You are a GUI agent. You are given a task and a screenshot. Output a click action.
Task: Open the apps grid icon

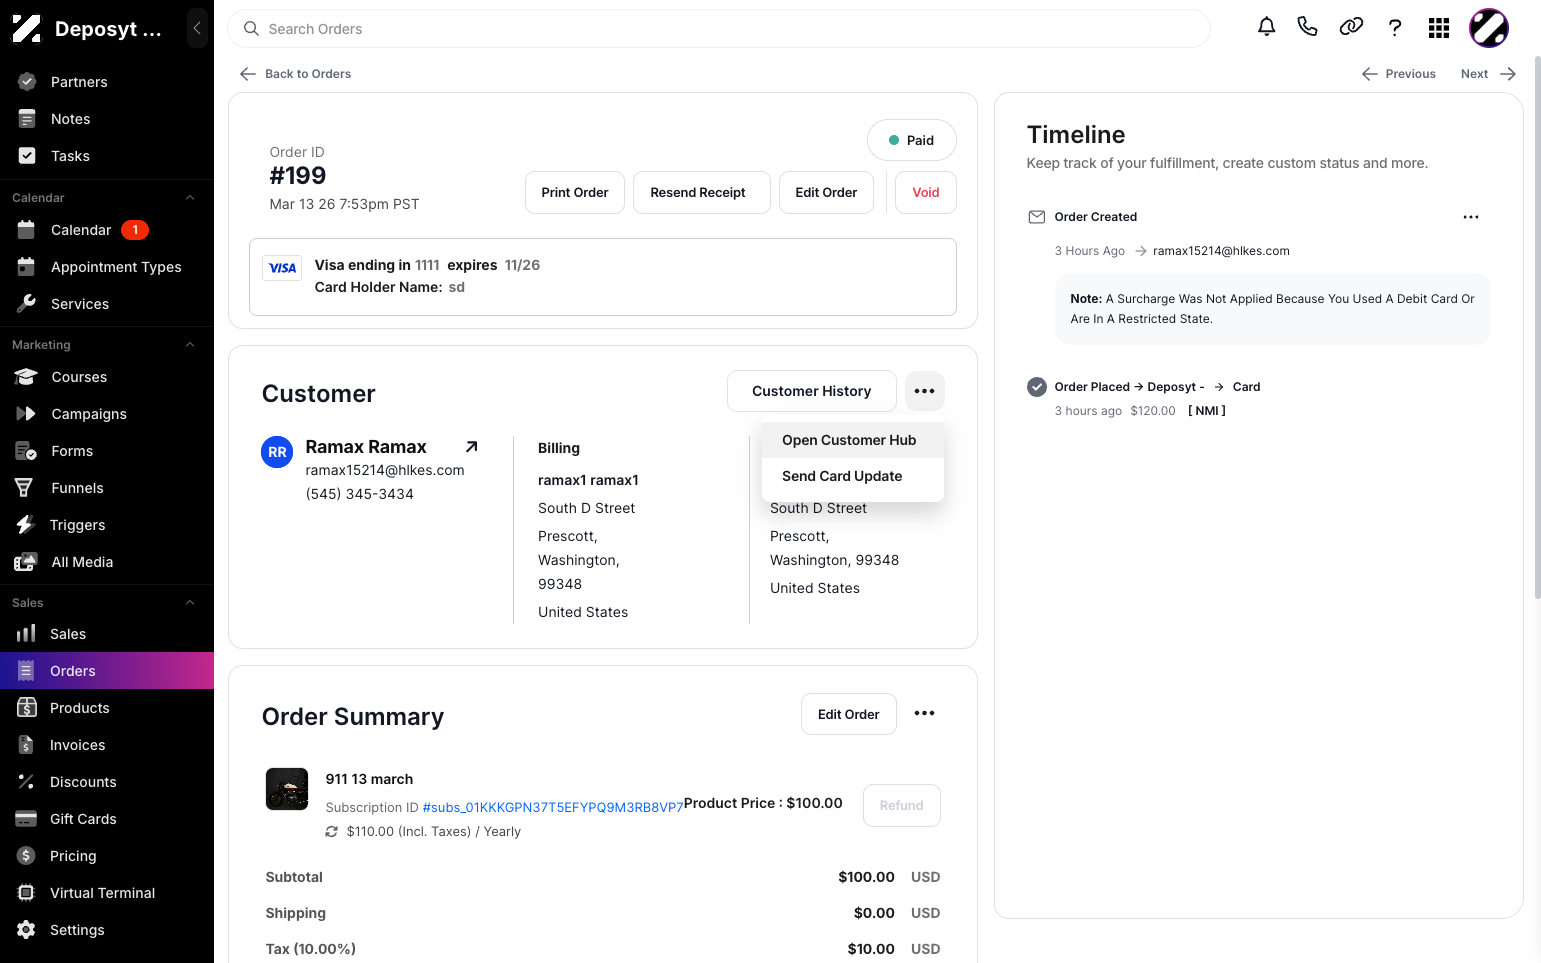coord(1439,28)
